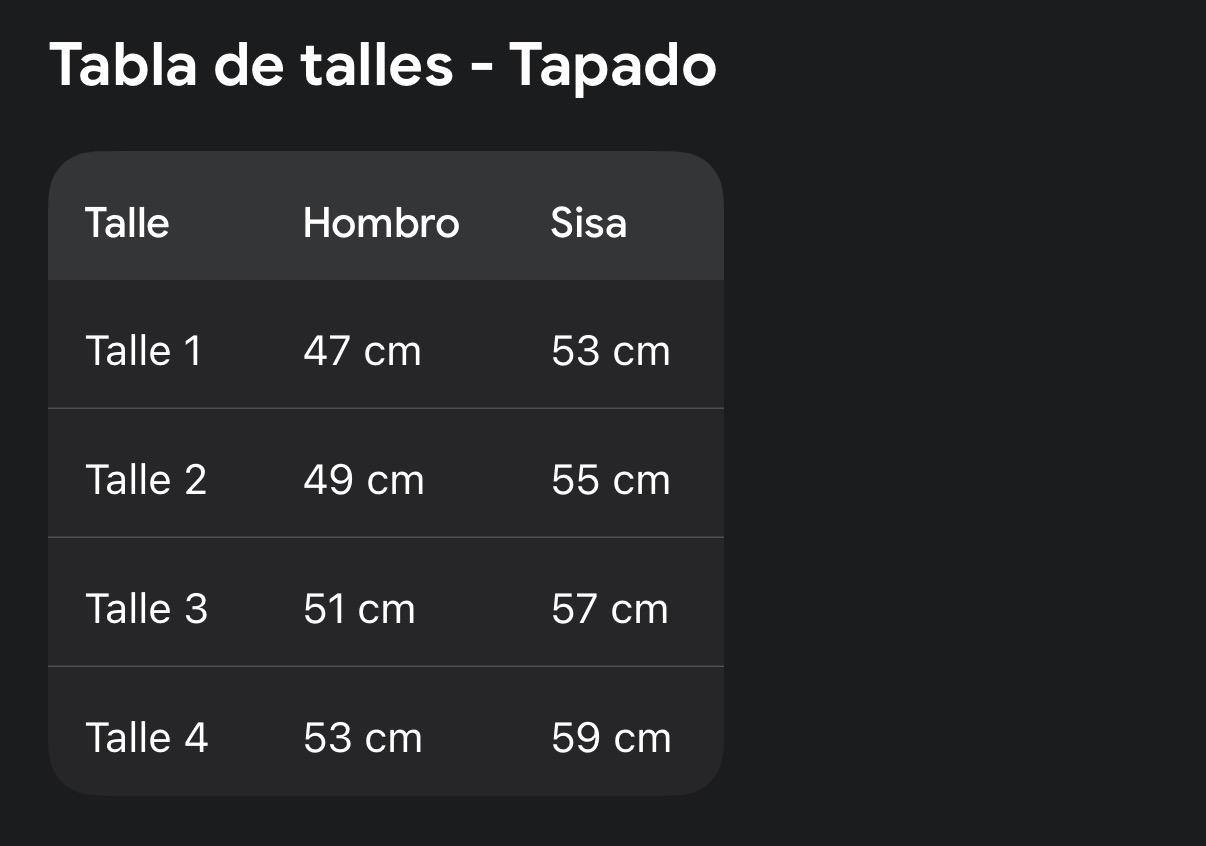The image size is (1206, 846).
Task: Select the 47 cm Hombro cell
Action: (x=362, y=351)
